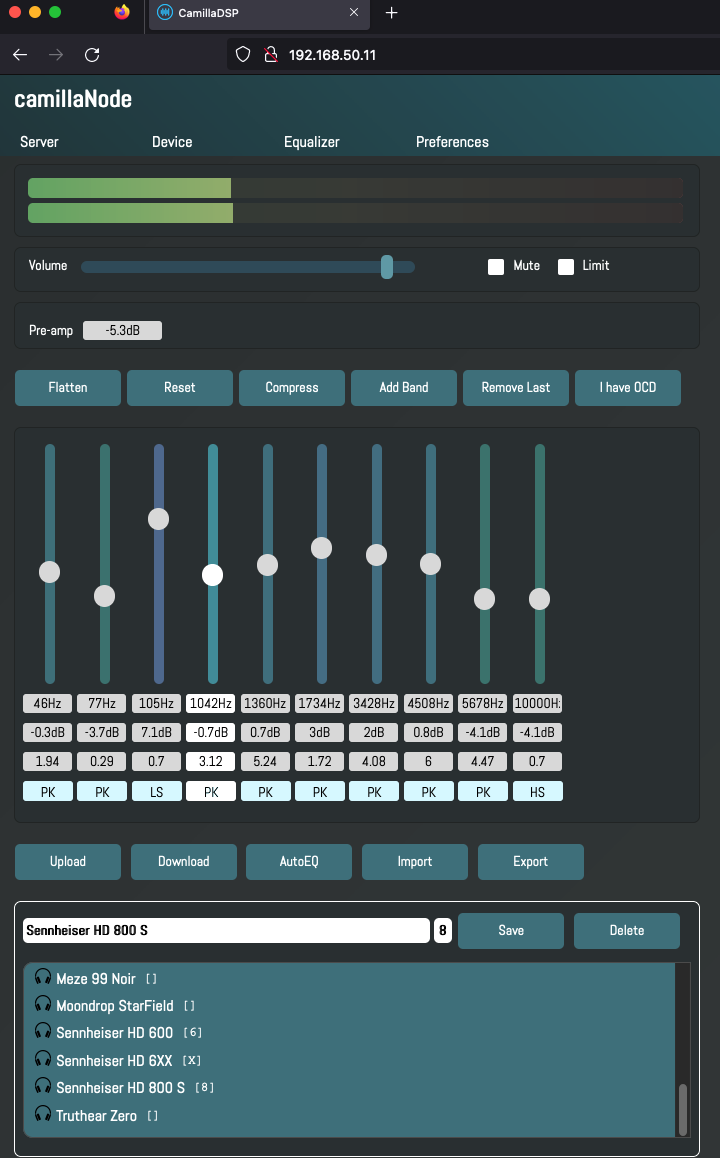Click the PK filter type of 3428Hz band
The width and height of the screenshot is (720, 1158).
(x=374, y=792)
